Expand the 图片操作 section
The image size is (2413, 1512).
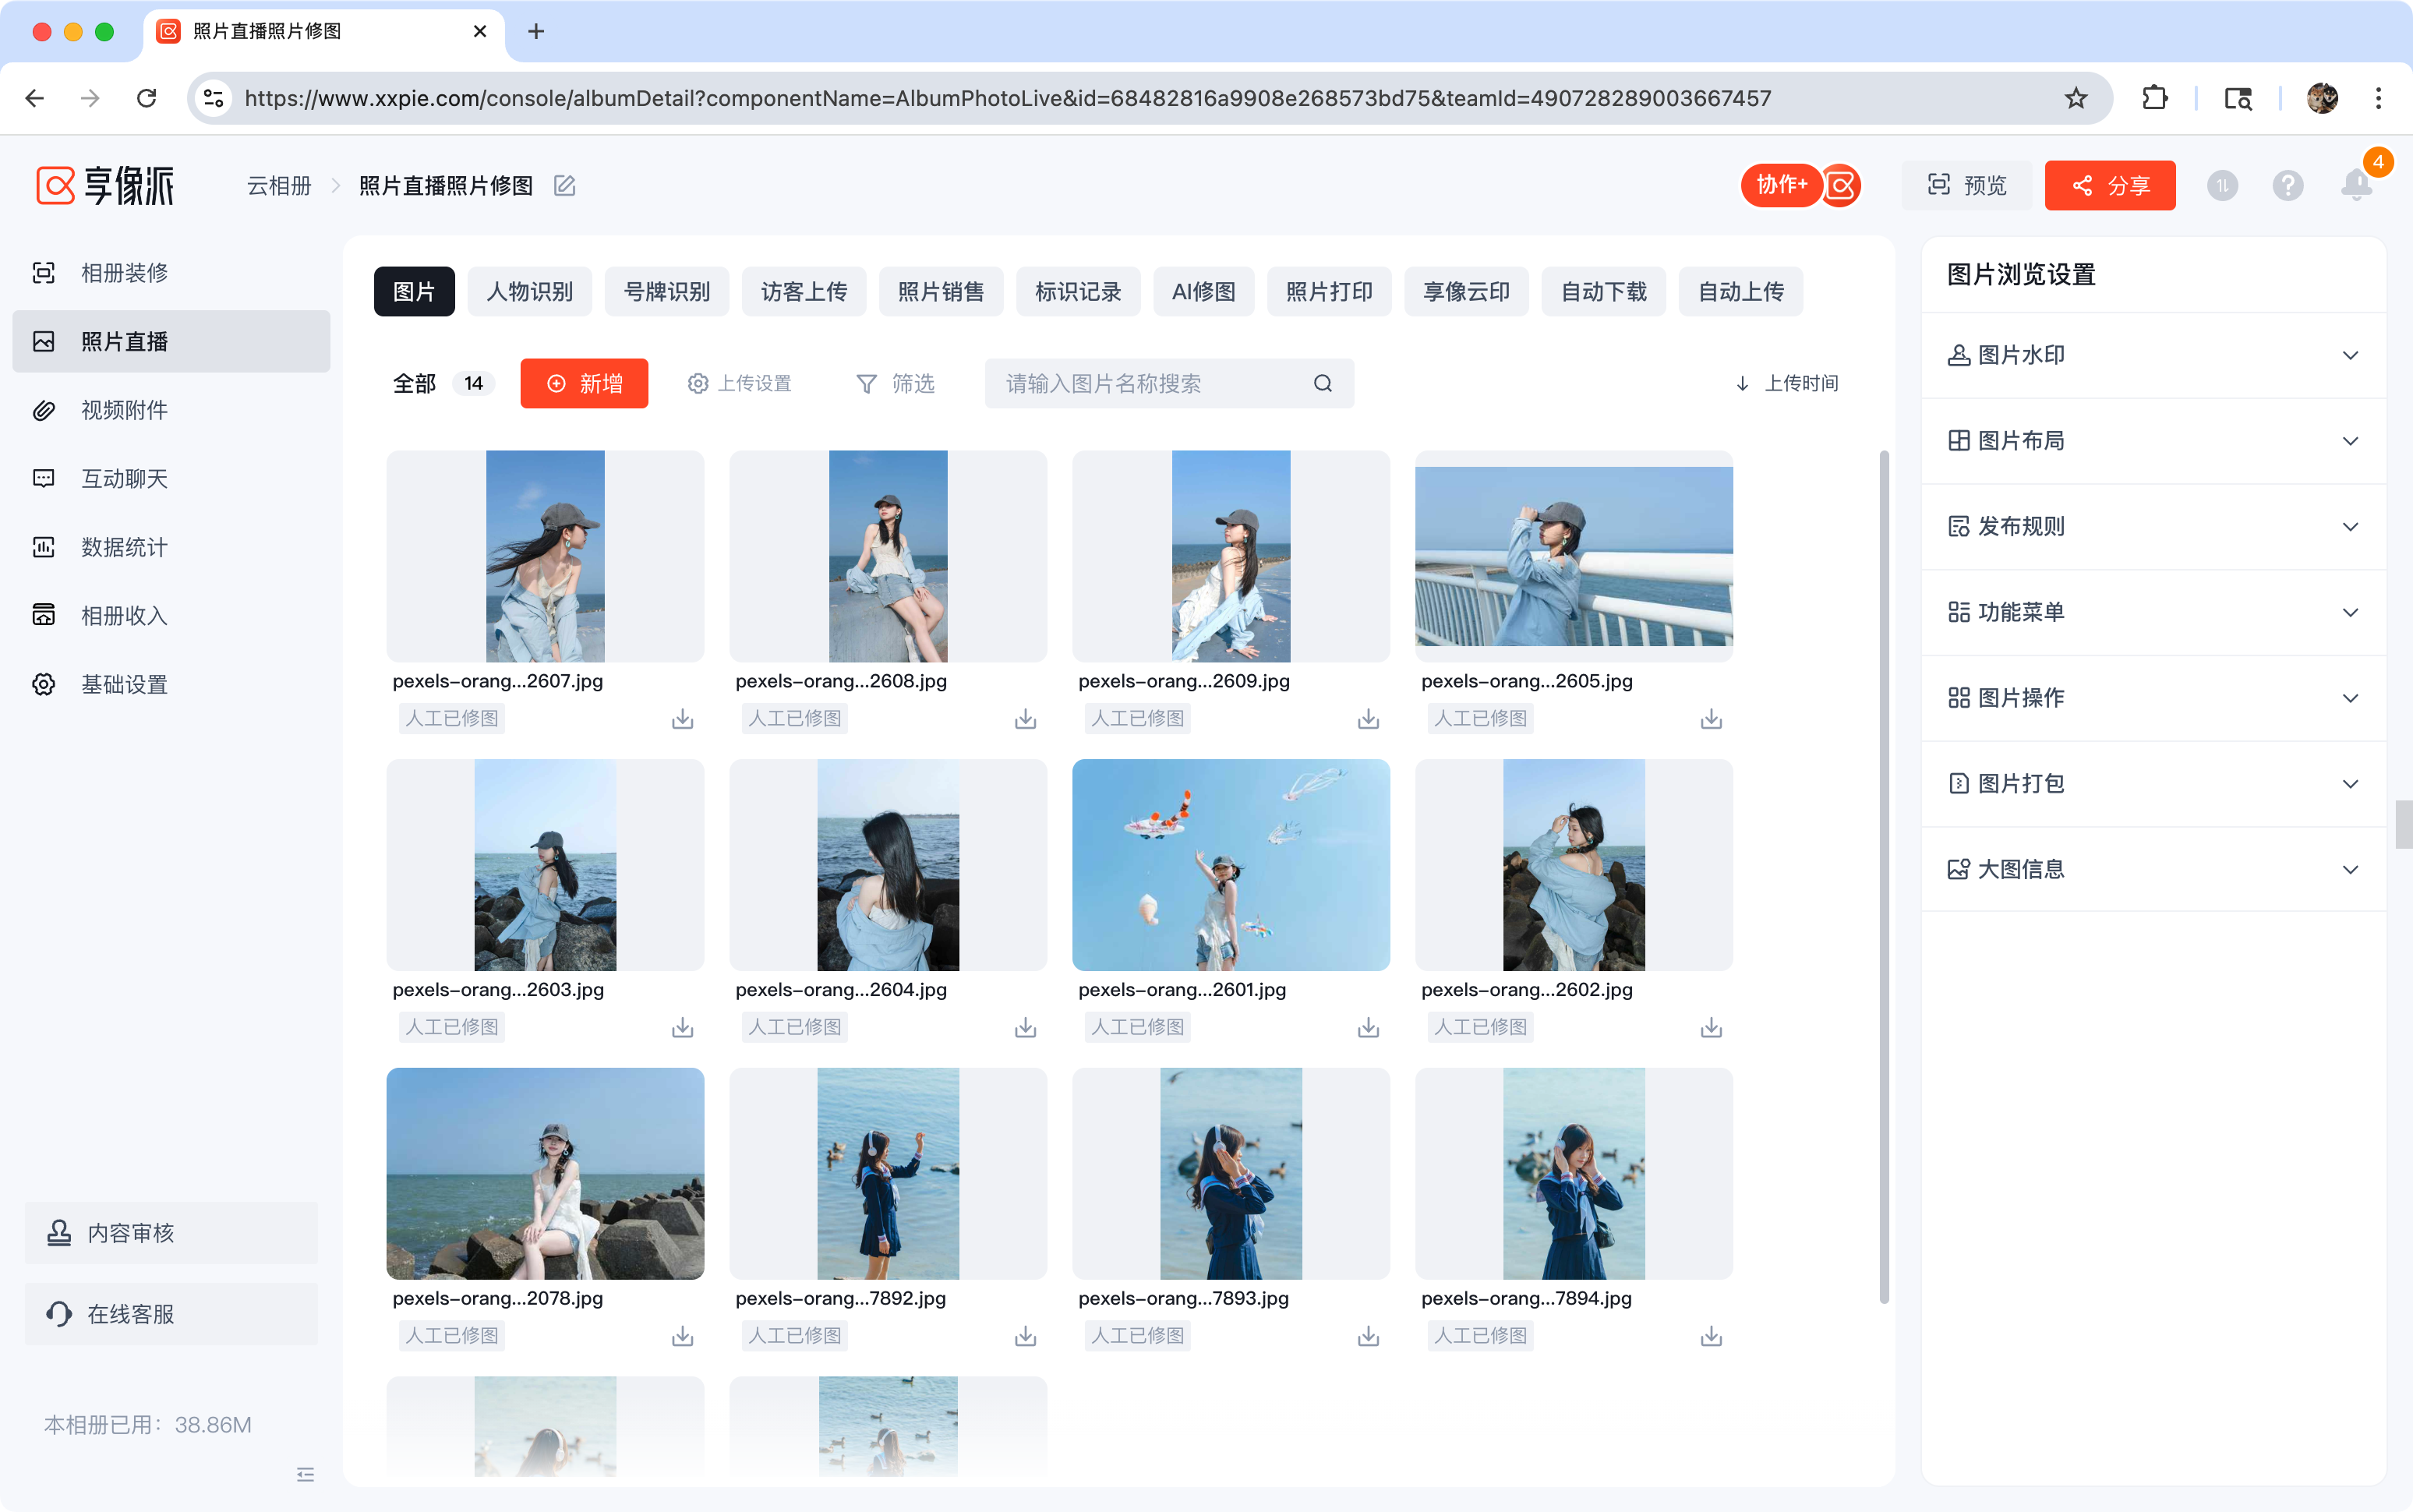2153,698
